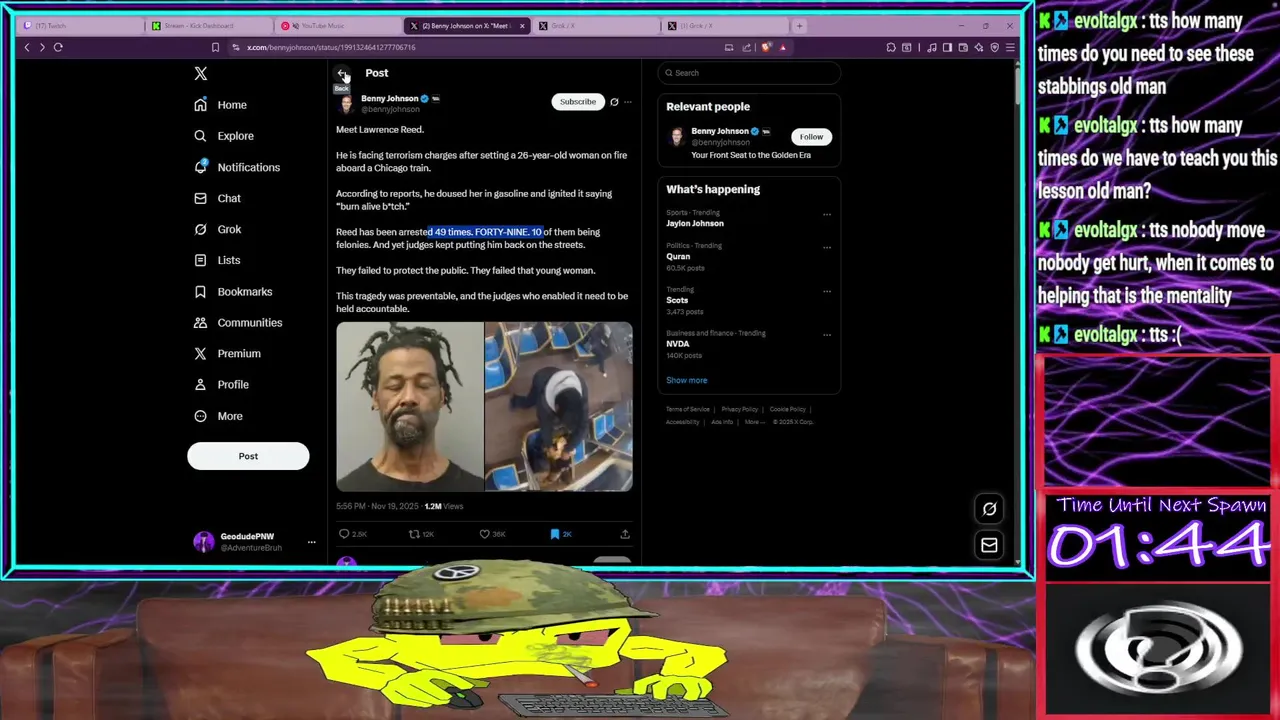
Task: Open the train surveillance image
Action: click(x=558, y=406)
